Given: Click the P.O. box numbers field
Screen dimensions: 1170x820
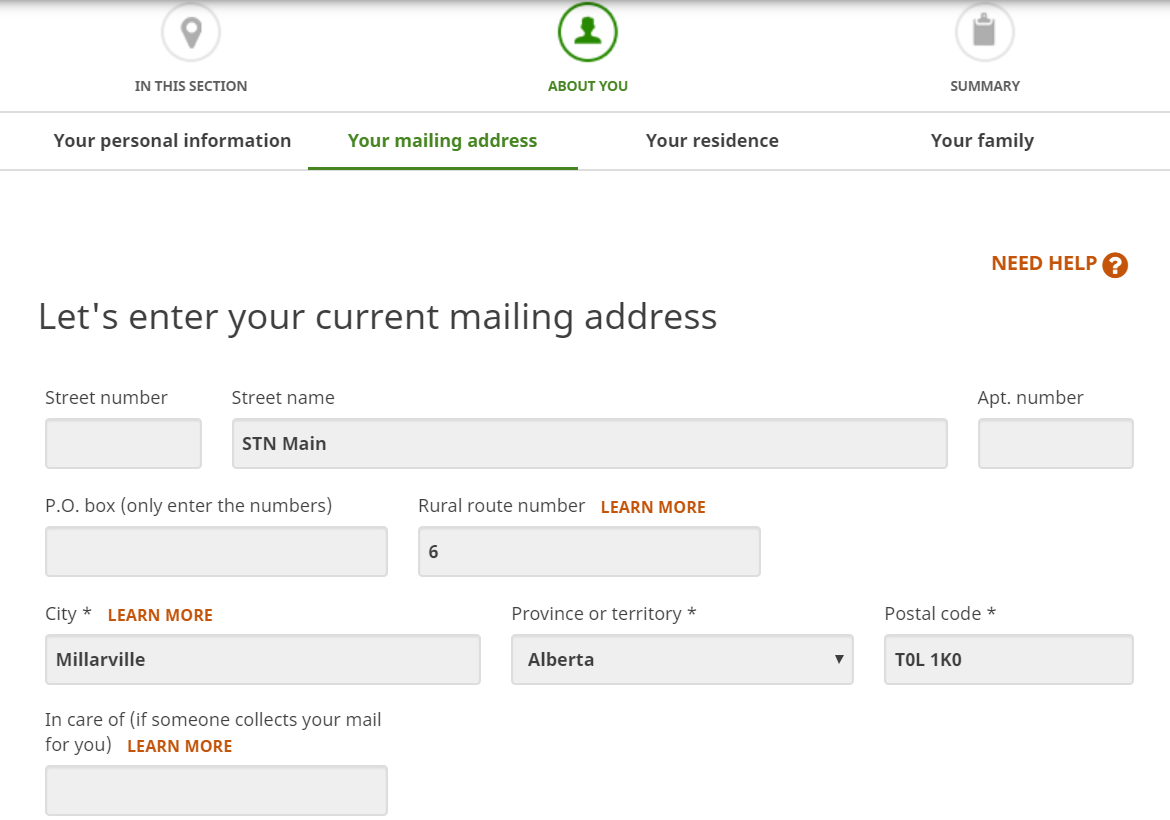Looking at the screenshot, I should click(x=216, y=551).
